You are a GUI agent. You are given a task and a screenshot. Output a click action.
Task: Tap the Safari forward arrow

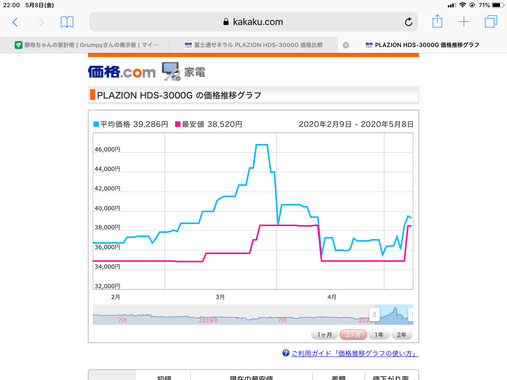click(41, 22)
